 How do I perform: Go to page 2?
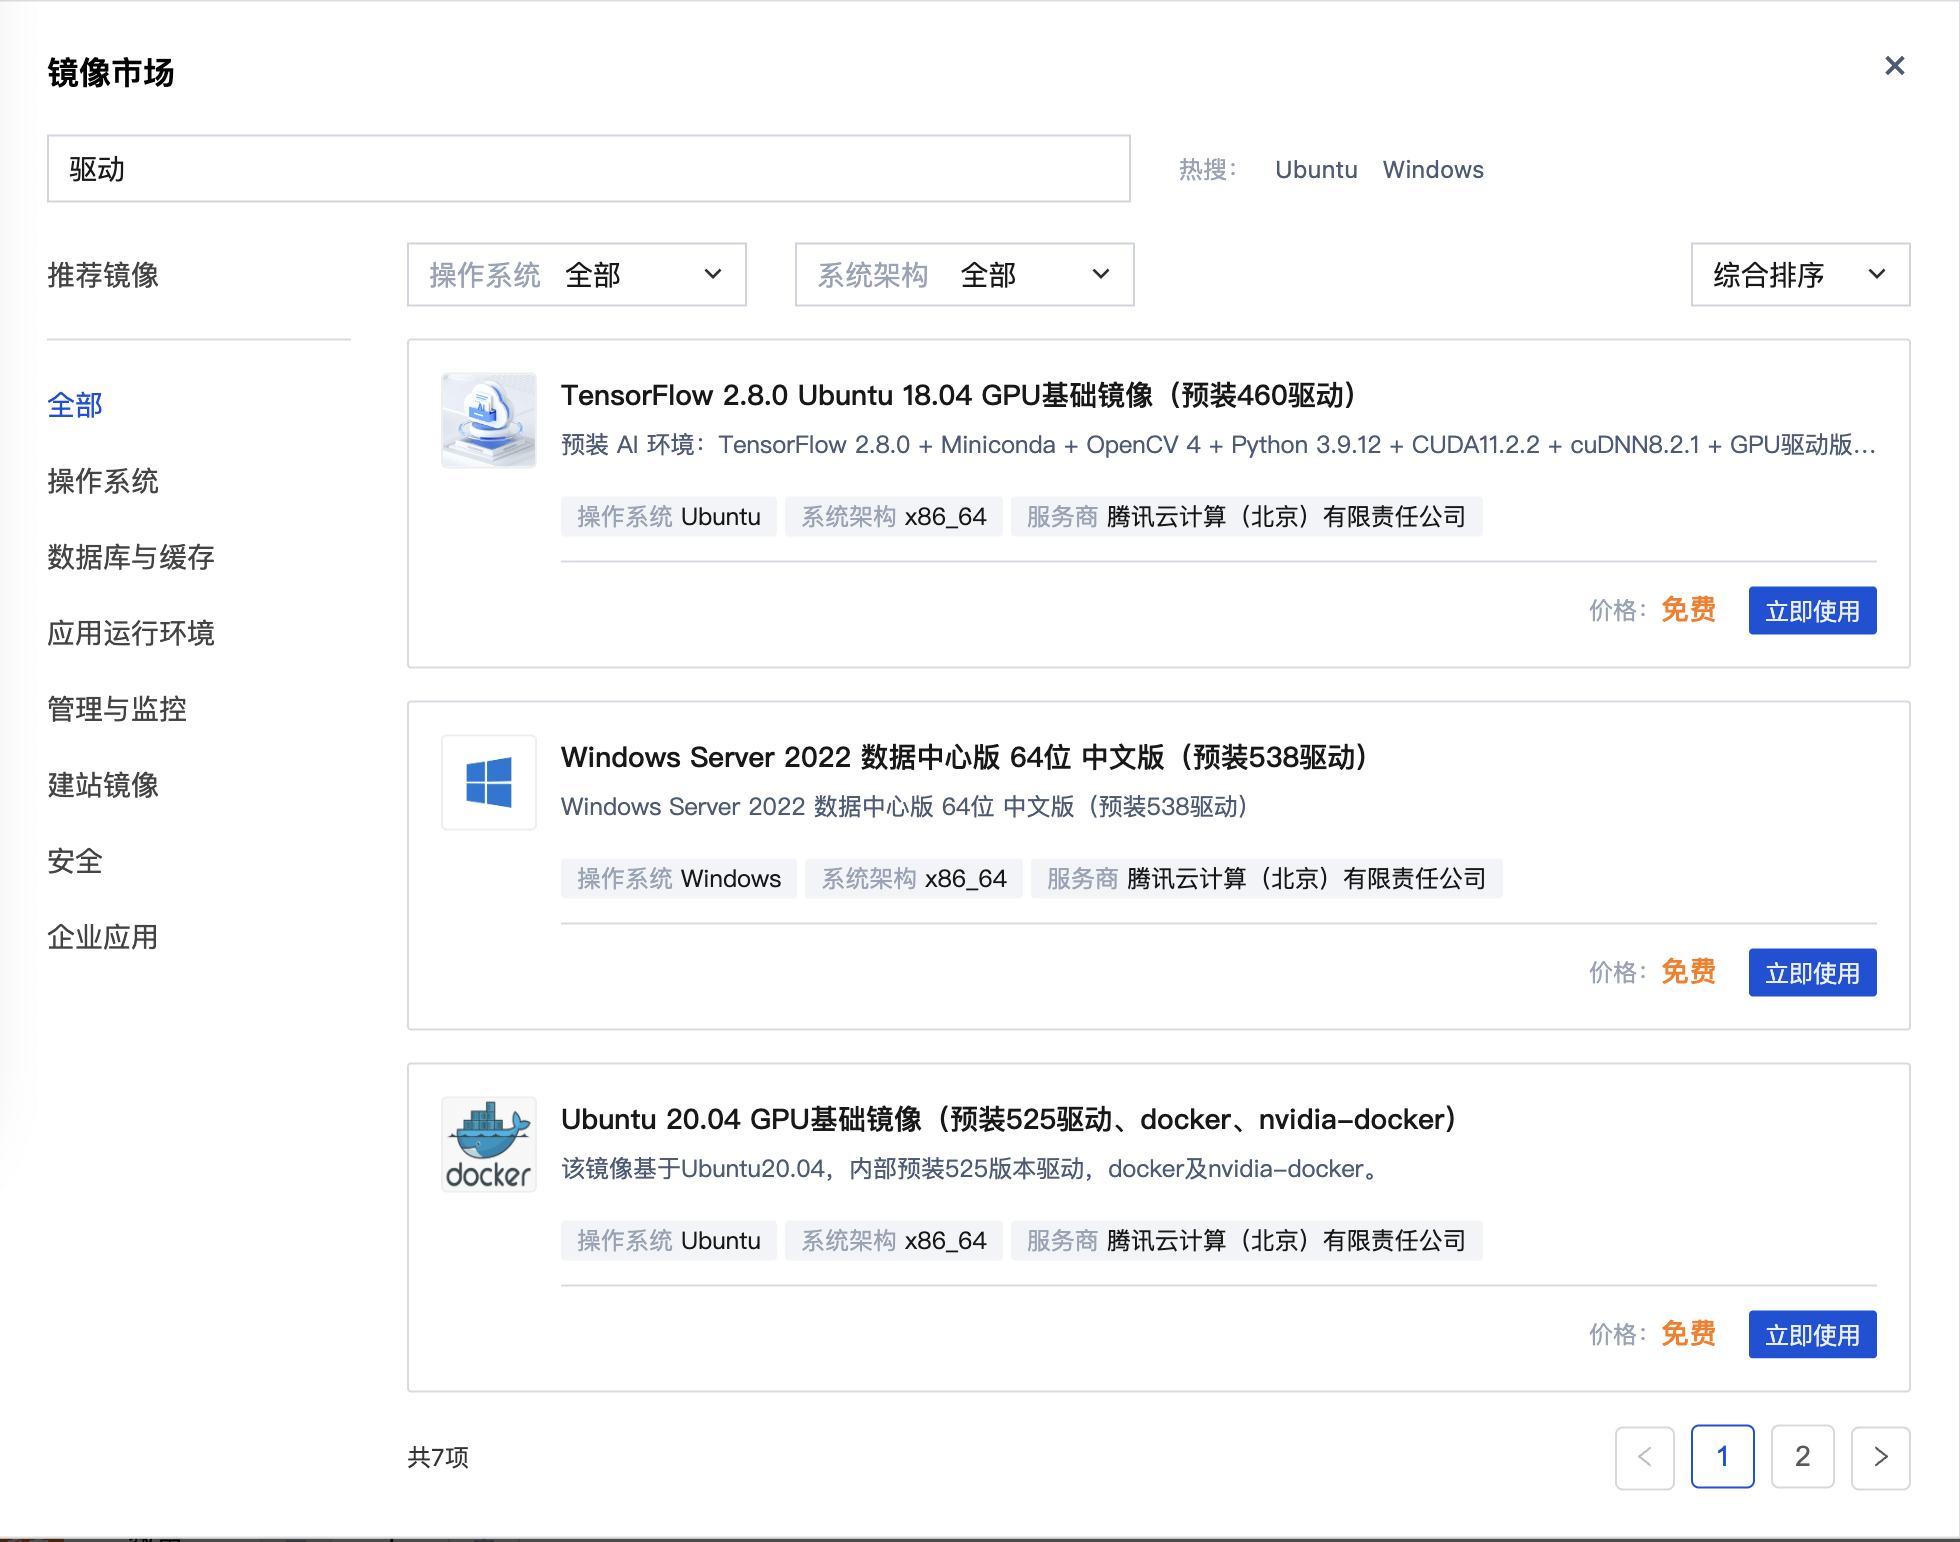coord(1802,1457)
